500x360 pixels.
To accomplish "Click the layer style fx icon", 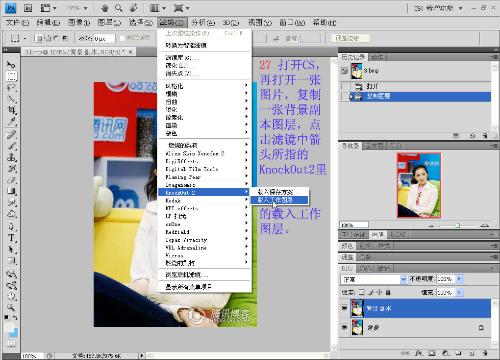I will [418, 353].
